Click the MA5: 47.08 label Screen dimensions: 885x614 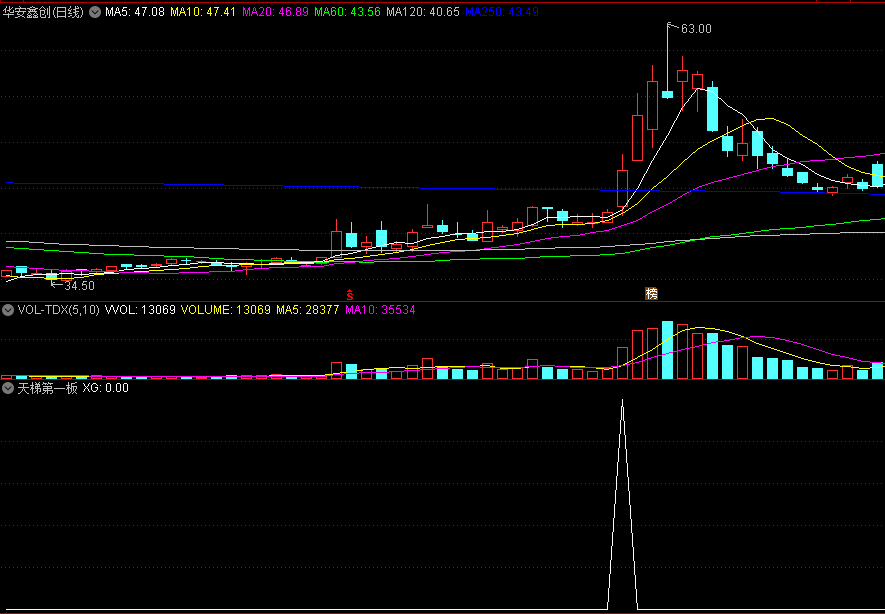pos(135,12)
